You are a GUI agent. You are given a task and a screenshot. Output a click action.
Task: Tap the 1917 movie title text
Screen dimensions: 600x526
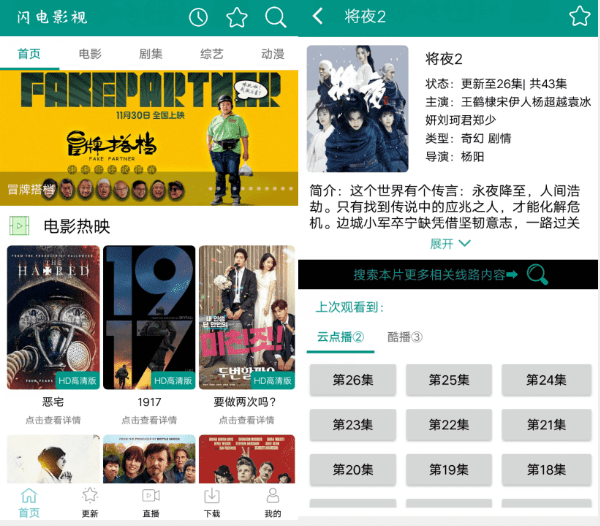pyautogui.click(x=149, y=402)
